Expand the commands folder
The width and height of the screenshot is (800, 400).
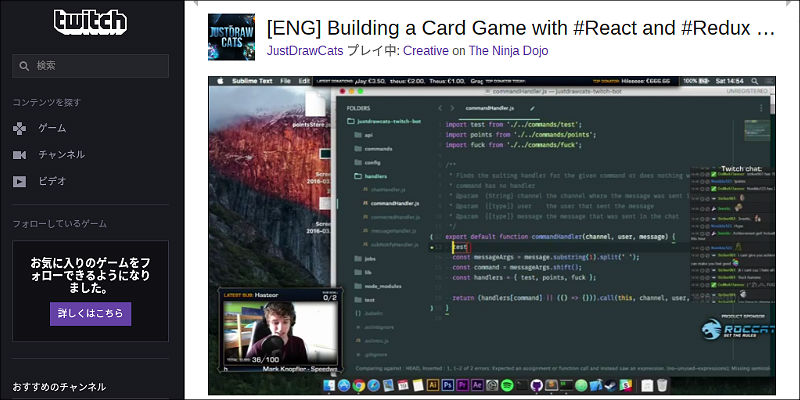pyautogui.click(x=373, y=148)
